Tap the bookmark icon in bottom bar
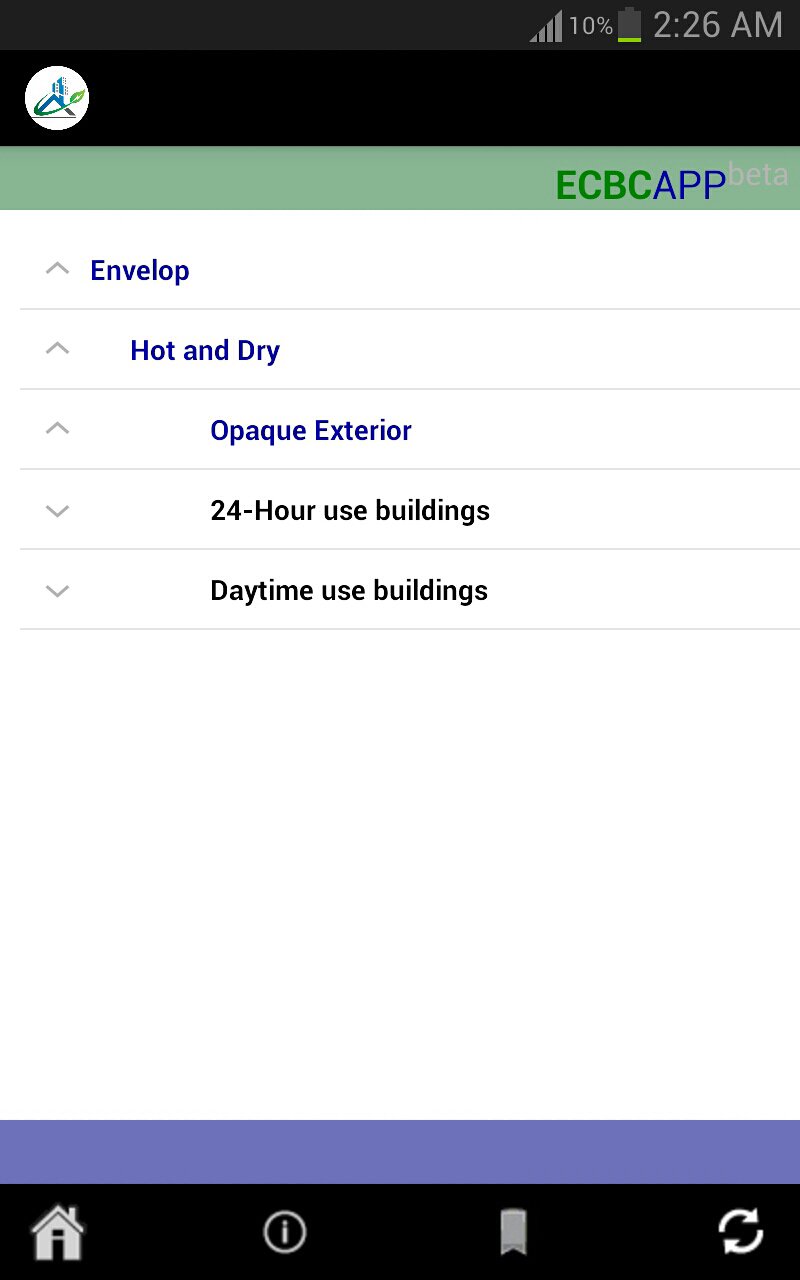 [513, 1232]
